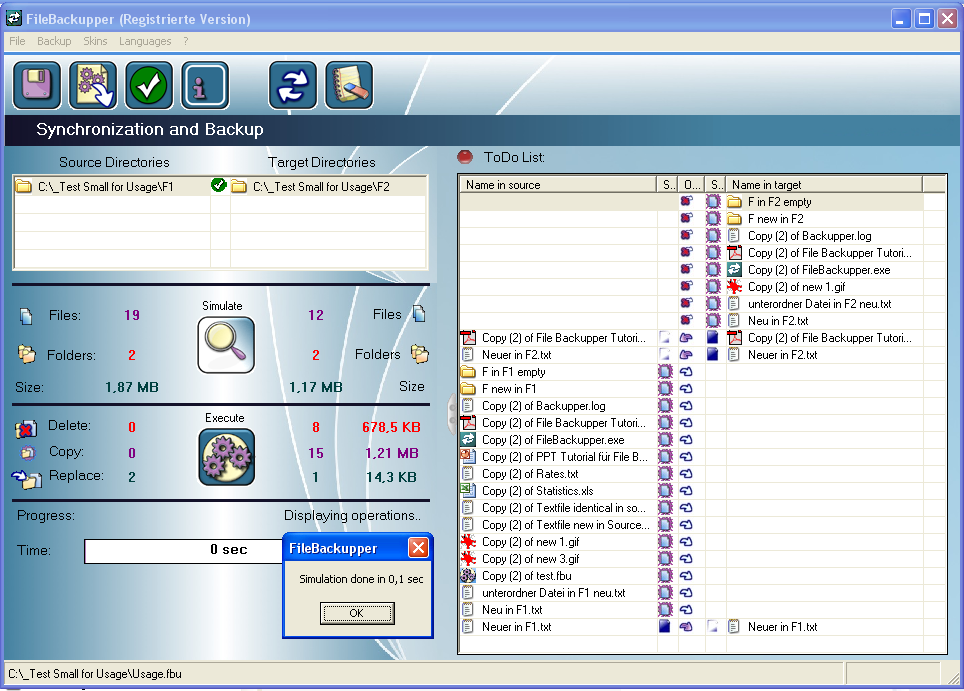
Task: Open the settings gears toolbar icon
Action: [x=93, y=85]
